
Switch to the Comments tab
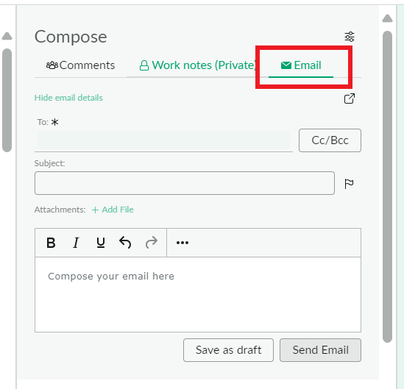click(80, 65)
